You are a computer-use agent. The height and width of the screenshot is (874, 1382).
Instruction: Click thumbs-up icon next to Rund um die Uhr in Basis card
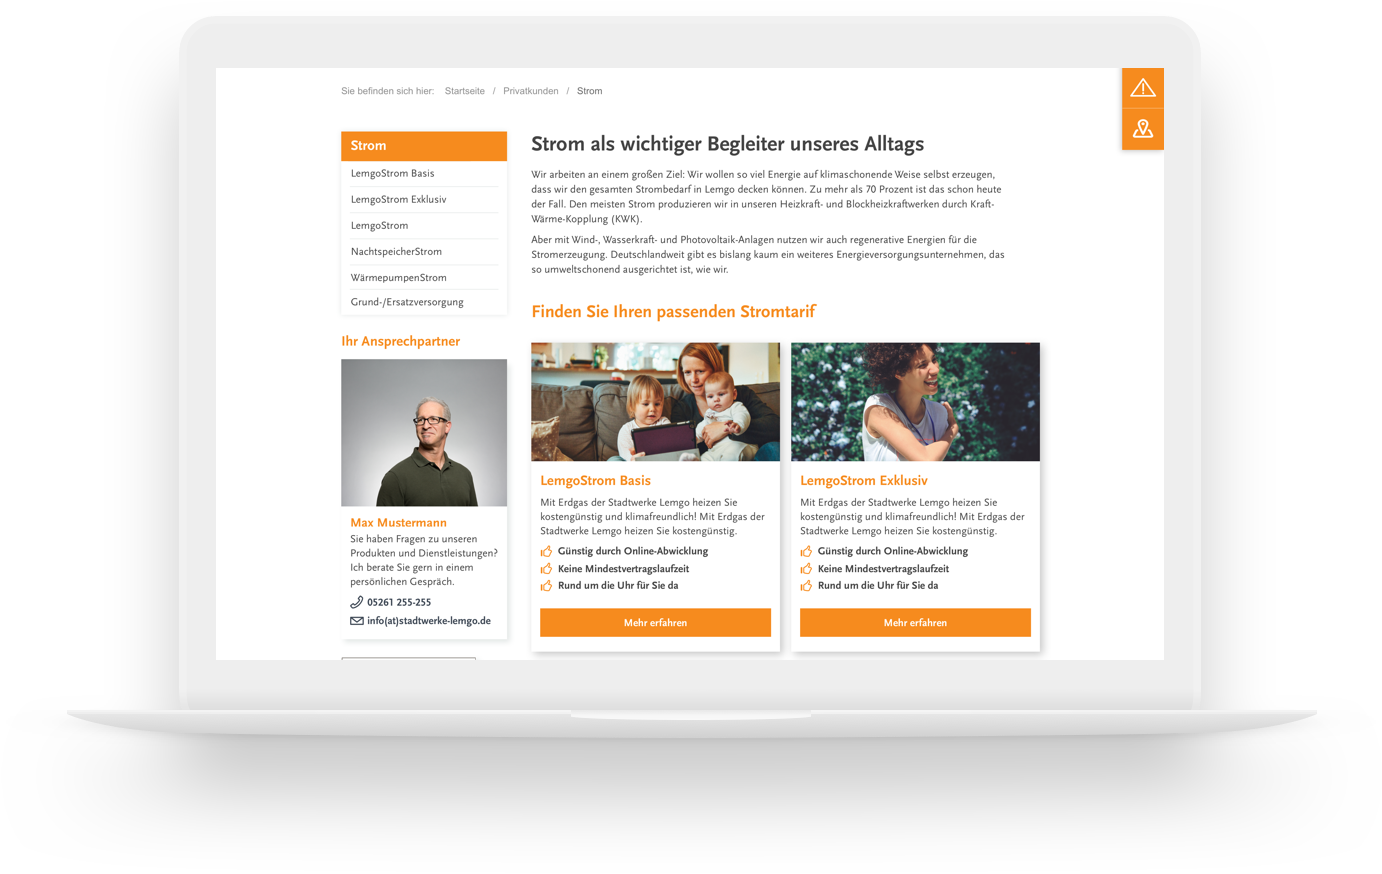tap(546, 586)
